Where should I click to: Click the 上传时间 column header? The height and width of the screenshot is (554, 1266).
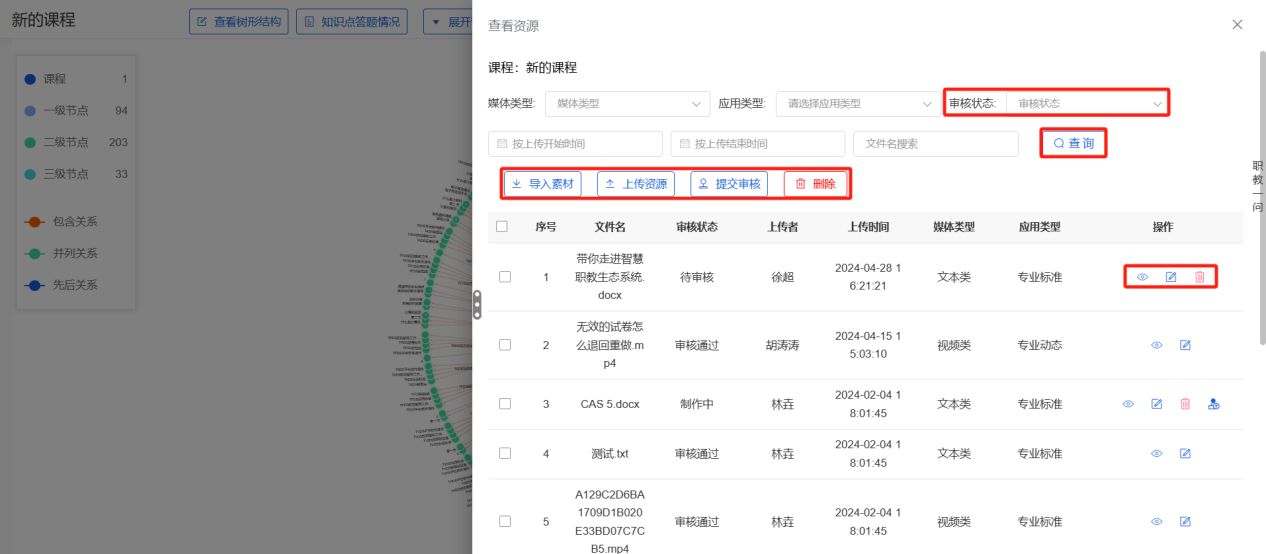point(867,227)
